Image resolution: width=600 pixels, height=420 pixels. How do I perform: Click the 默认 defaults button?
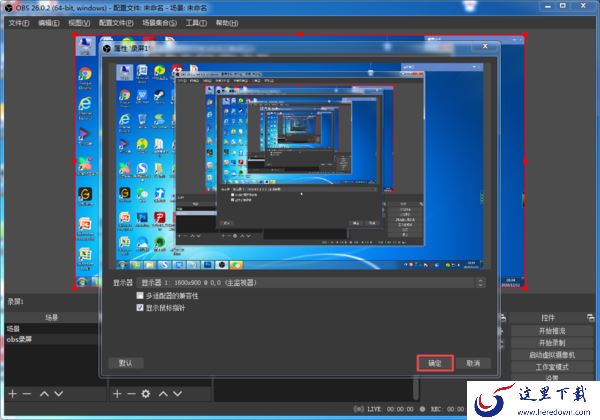126,363
